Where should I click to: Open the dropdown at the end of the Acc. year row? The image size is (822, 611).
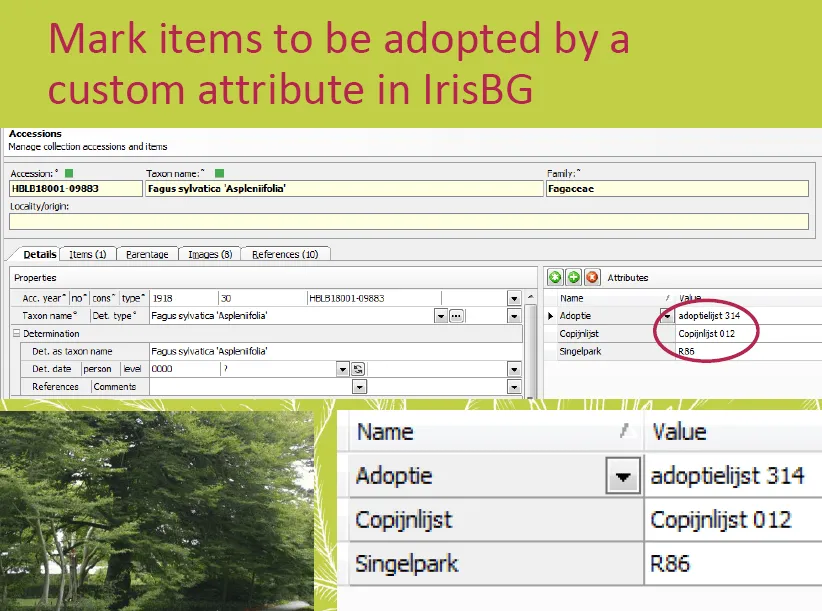pos(514,298)
